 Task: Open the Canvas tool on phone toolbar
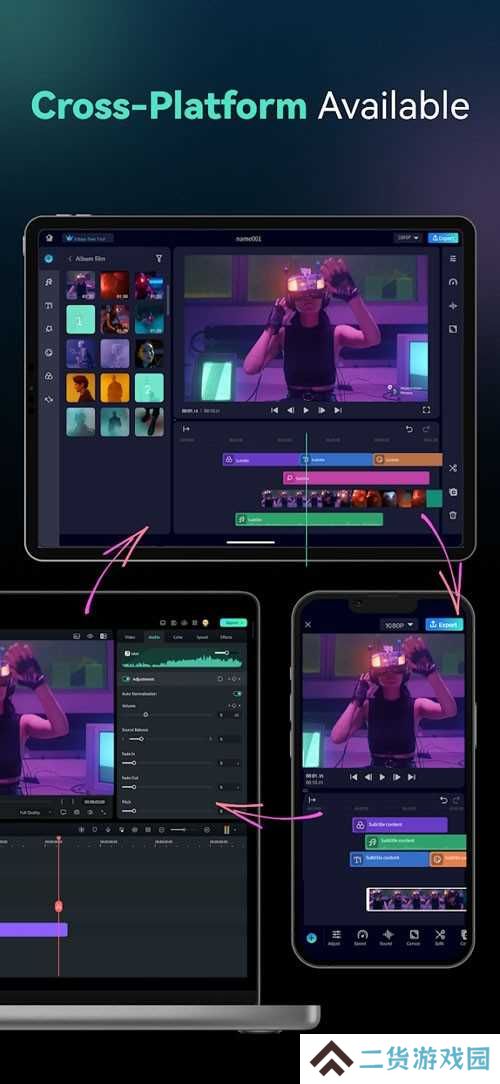click(414, 937)
